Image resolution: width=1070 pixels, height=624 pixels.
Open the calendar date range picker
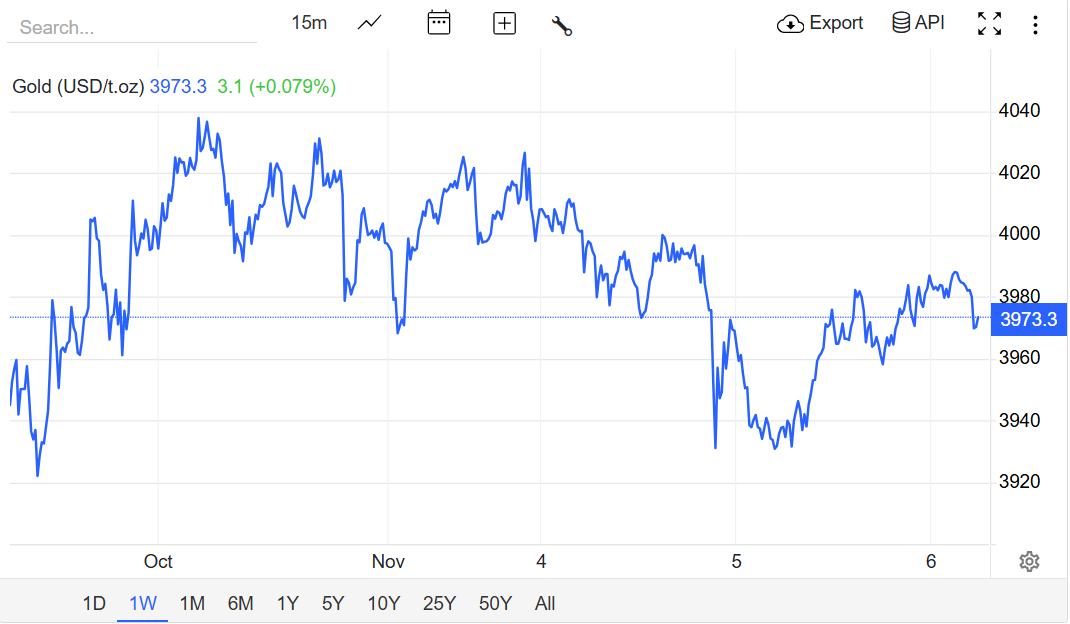(439, 23)
